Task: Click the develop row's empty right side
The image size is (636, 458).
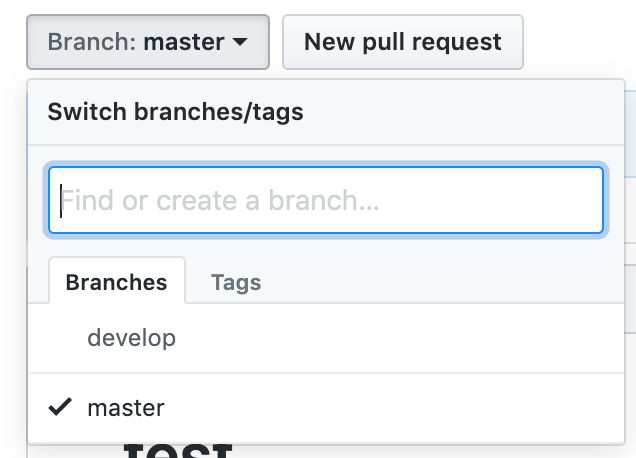Action: tap(400, 338)
